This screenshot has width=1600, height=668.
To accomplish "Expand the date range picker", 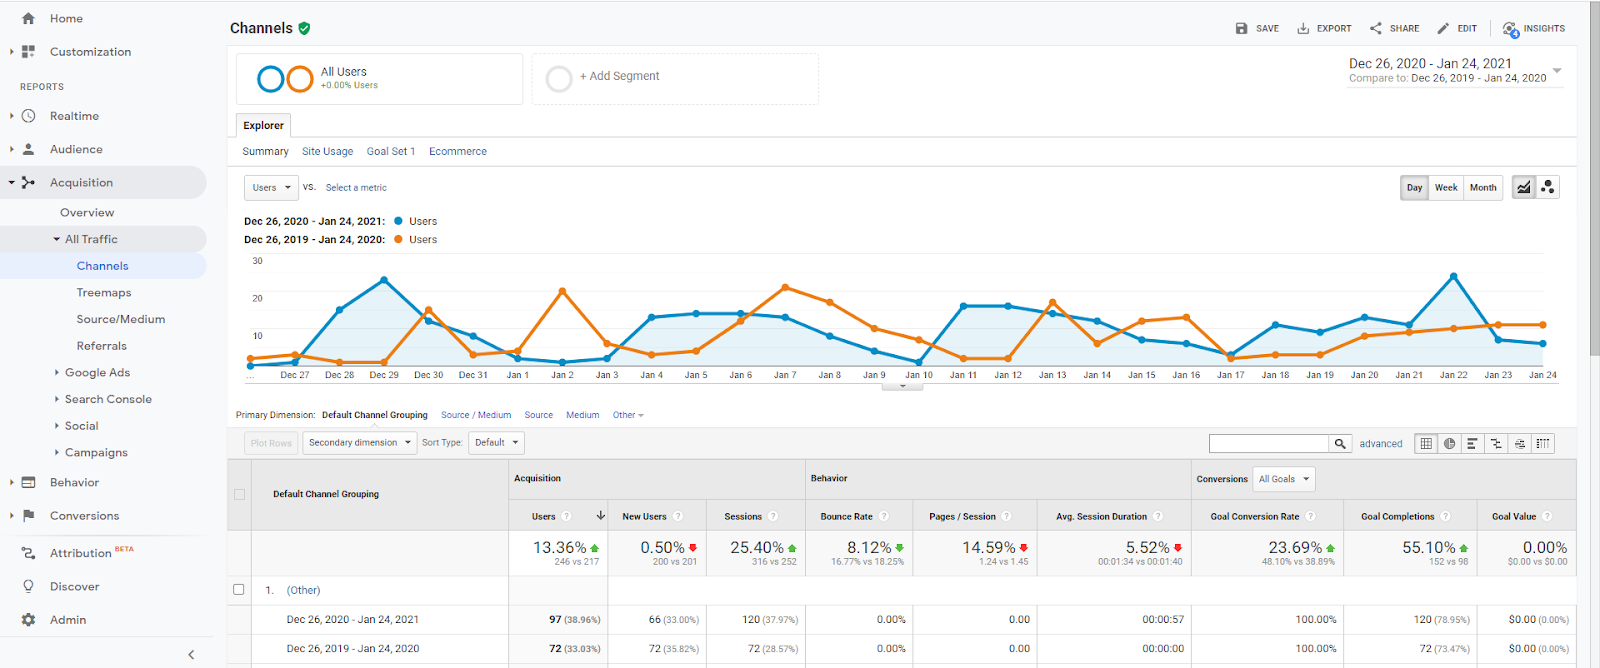I will [1556, 70].
